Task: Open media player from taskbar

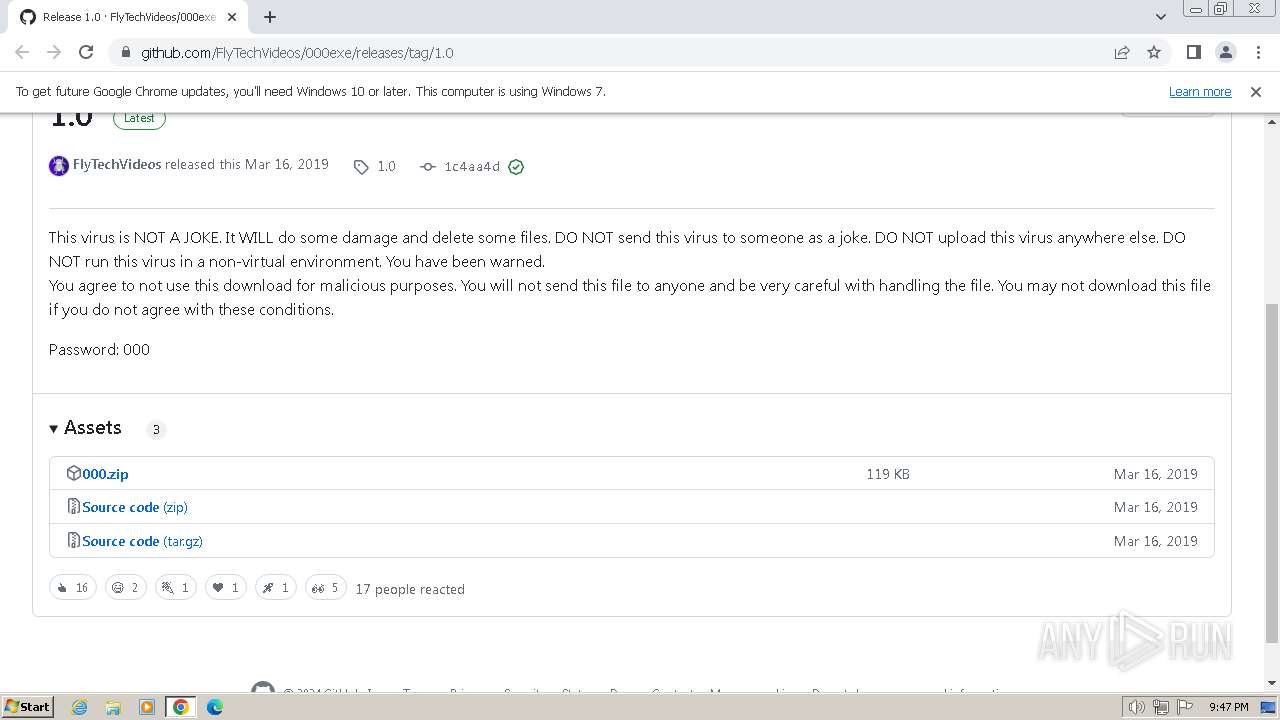Action: tap(147, 707)
